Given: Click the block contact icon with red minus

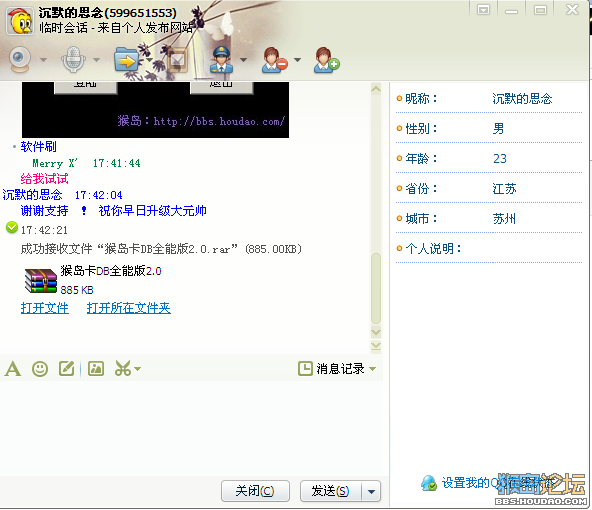Looking at the screenshot, I should (x=274, y=60).
